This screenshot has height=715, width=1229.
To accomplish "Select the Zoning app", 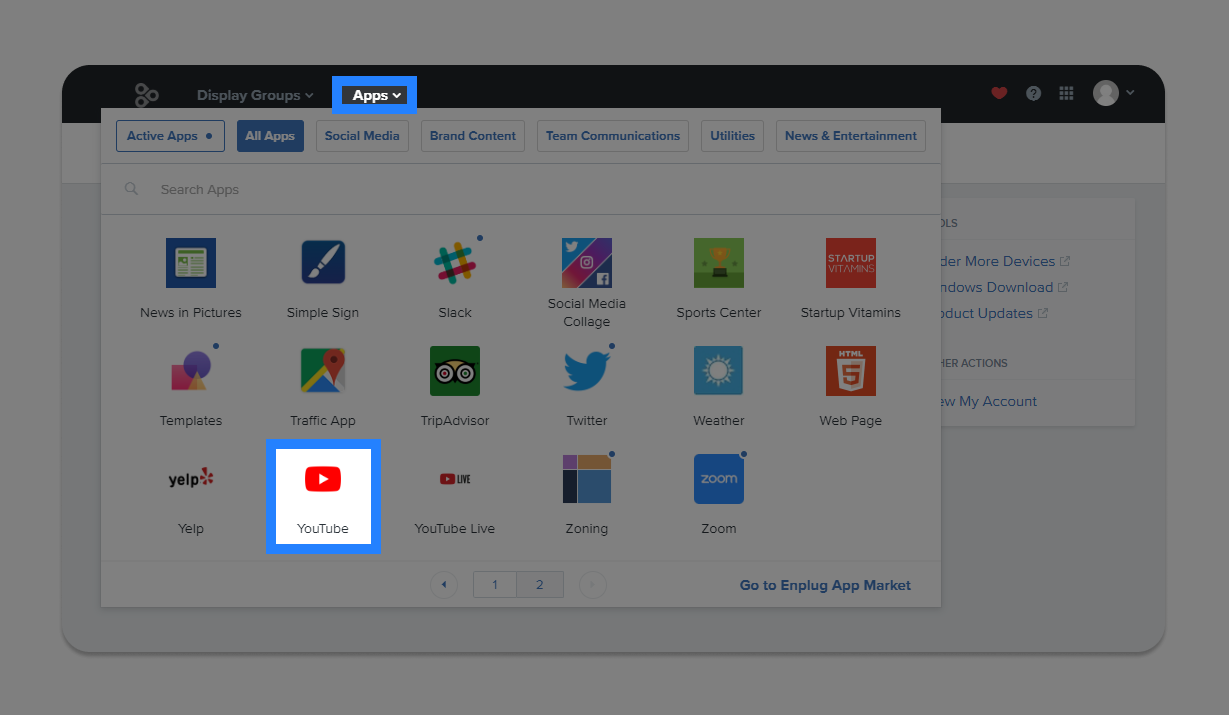I will coord(587,479).
